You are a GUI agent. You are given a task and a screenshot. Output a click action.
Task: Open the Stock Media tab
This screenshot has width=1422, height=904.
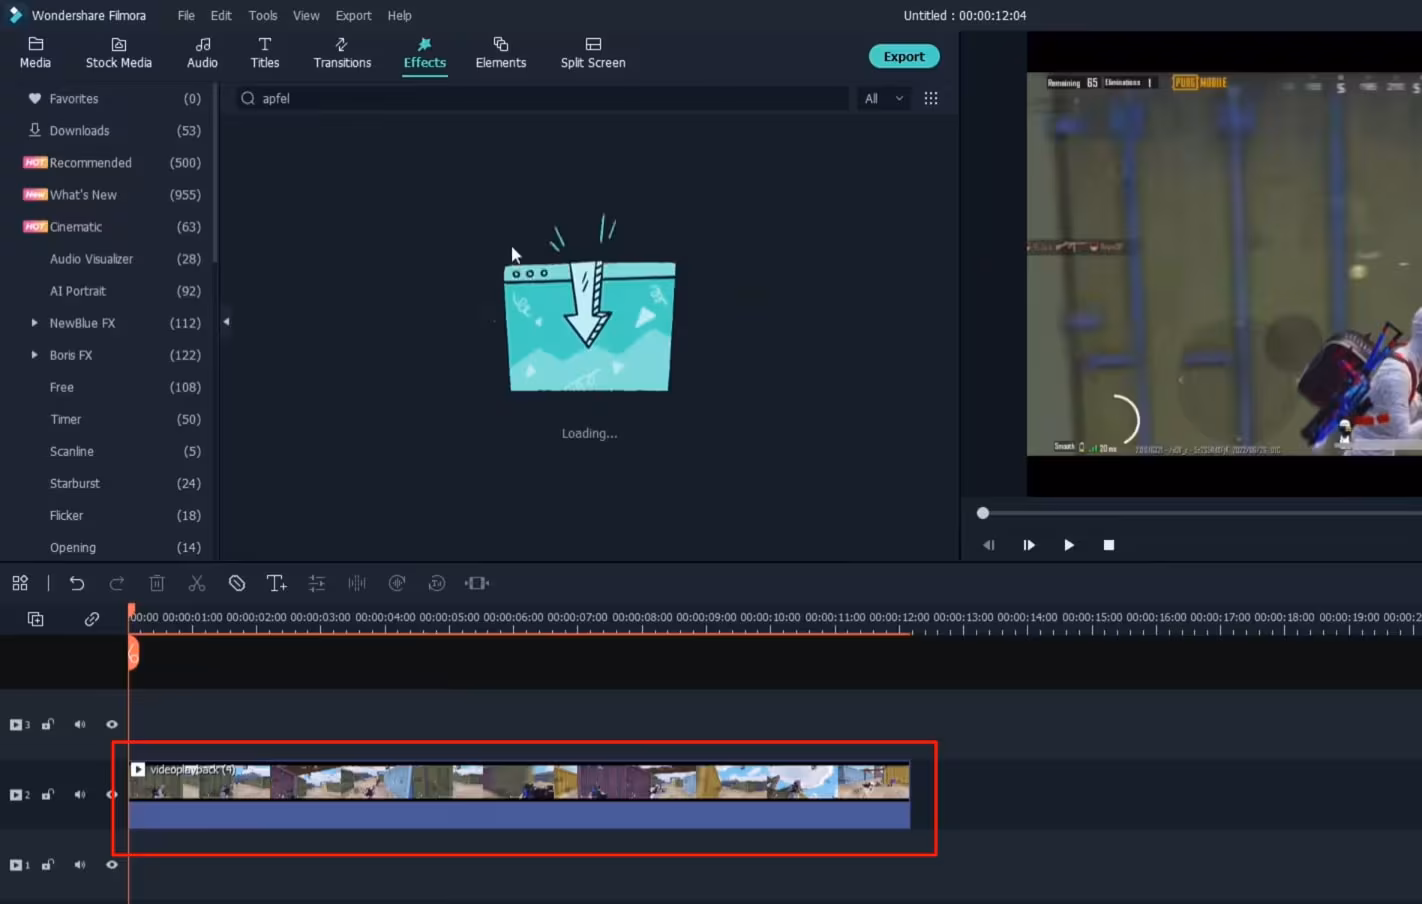coord(119,53)
